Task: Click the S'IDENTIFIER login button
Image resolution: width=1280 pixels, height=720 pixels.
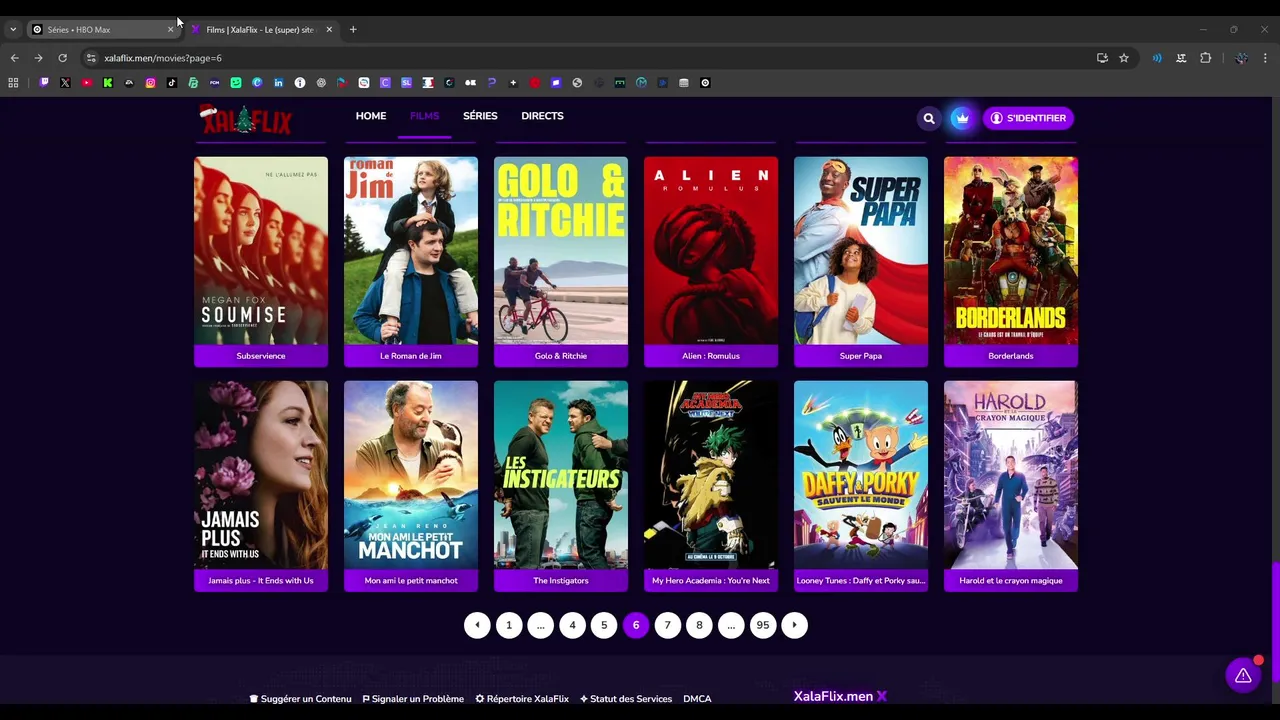Action: click(1028, 118)
